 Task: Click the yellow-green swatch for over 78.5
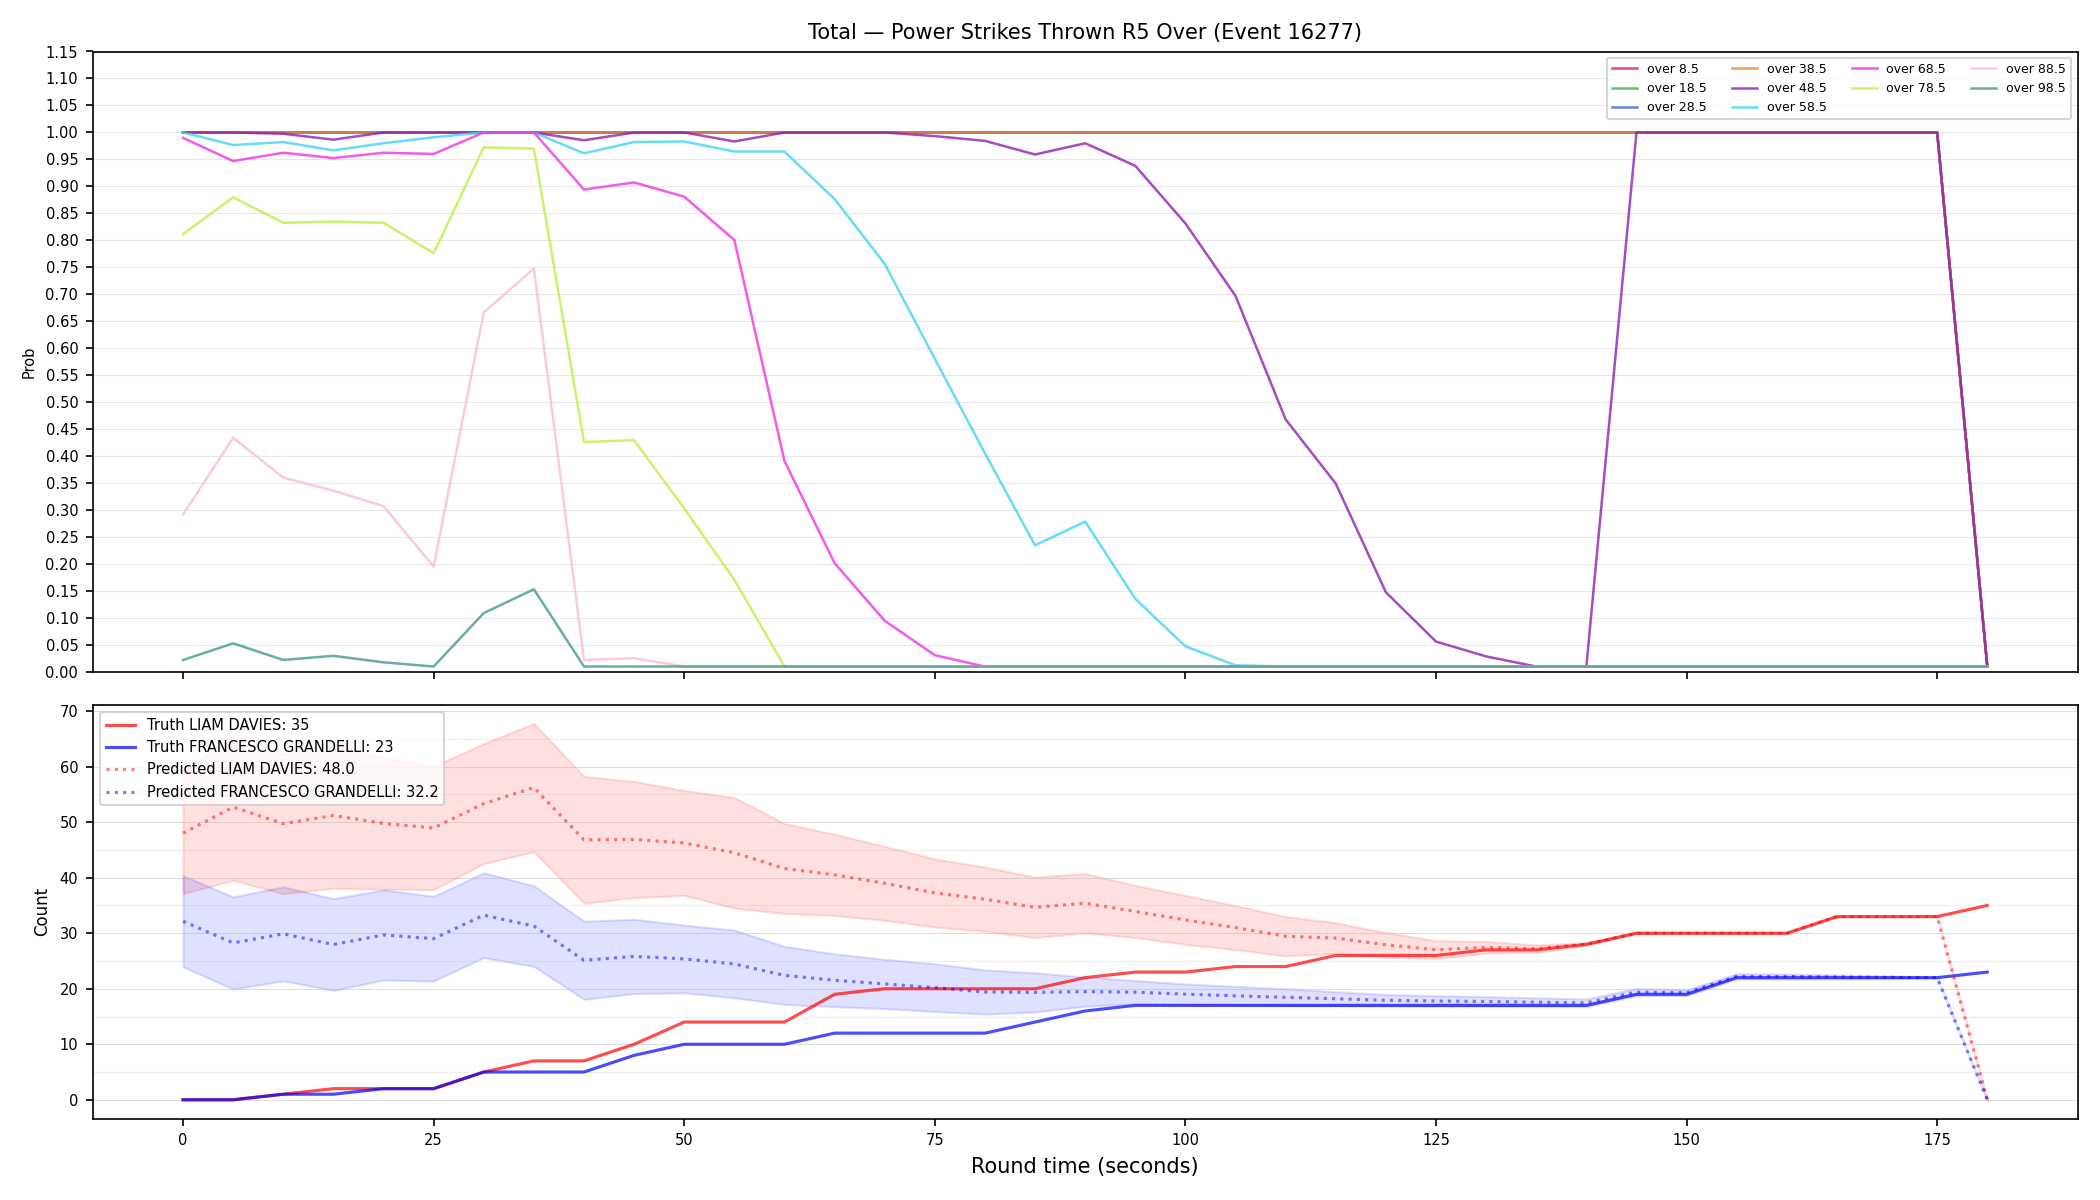pos(1864,88)
